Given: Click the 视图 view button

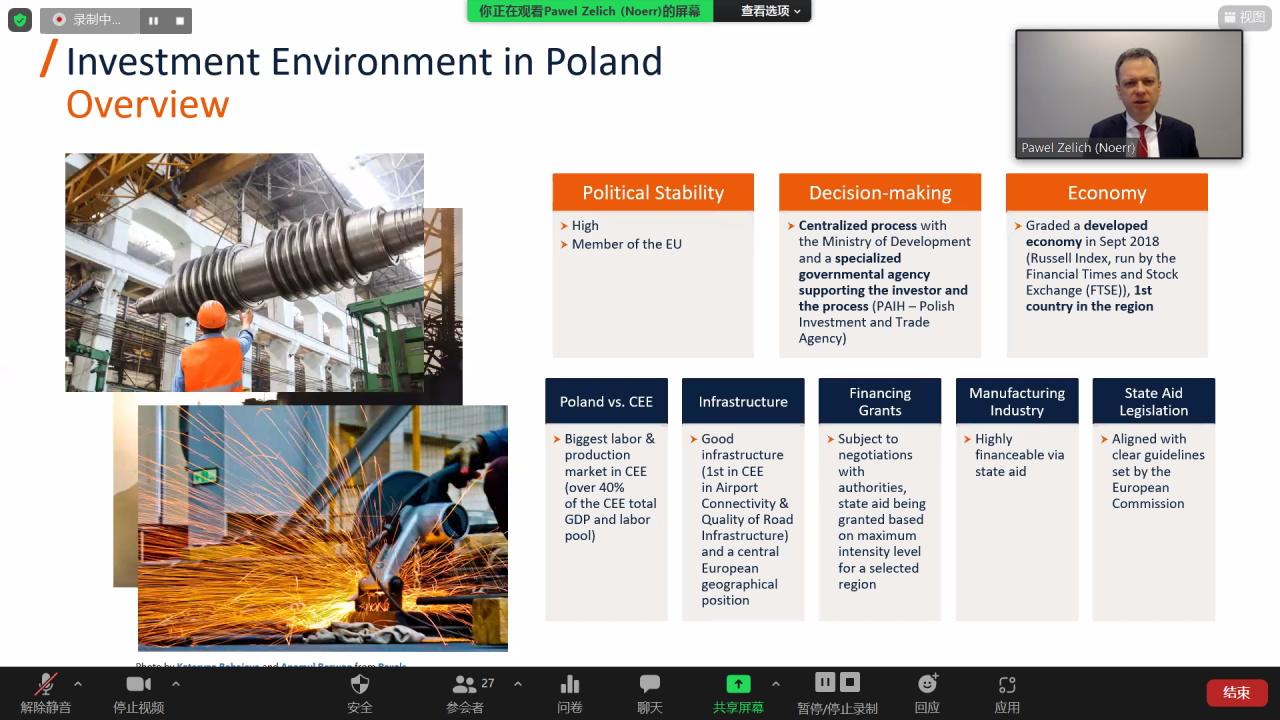Looking at the screenshot, I should pos(1244,17).
